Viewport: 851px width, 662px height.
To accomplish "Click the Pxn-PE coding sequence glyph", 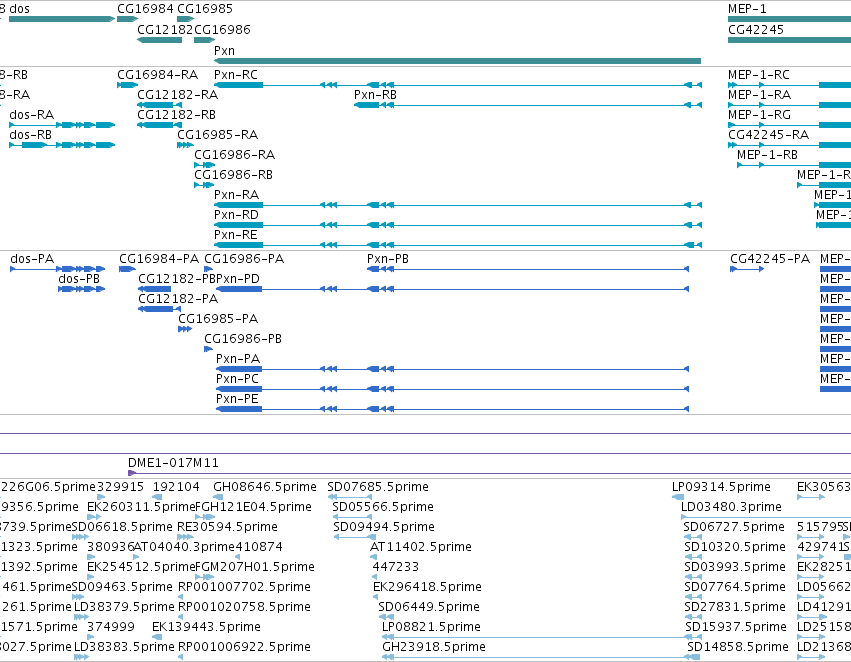I will 453,409.
